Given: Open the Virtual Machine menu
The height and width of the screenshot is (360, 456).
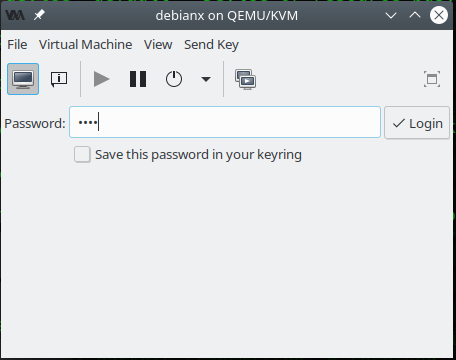Looking at the screenshot, I should pyautogui.click(x=86, y=45).
